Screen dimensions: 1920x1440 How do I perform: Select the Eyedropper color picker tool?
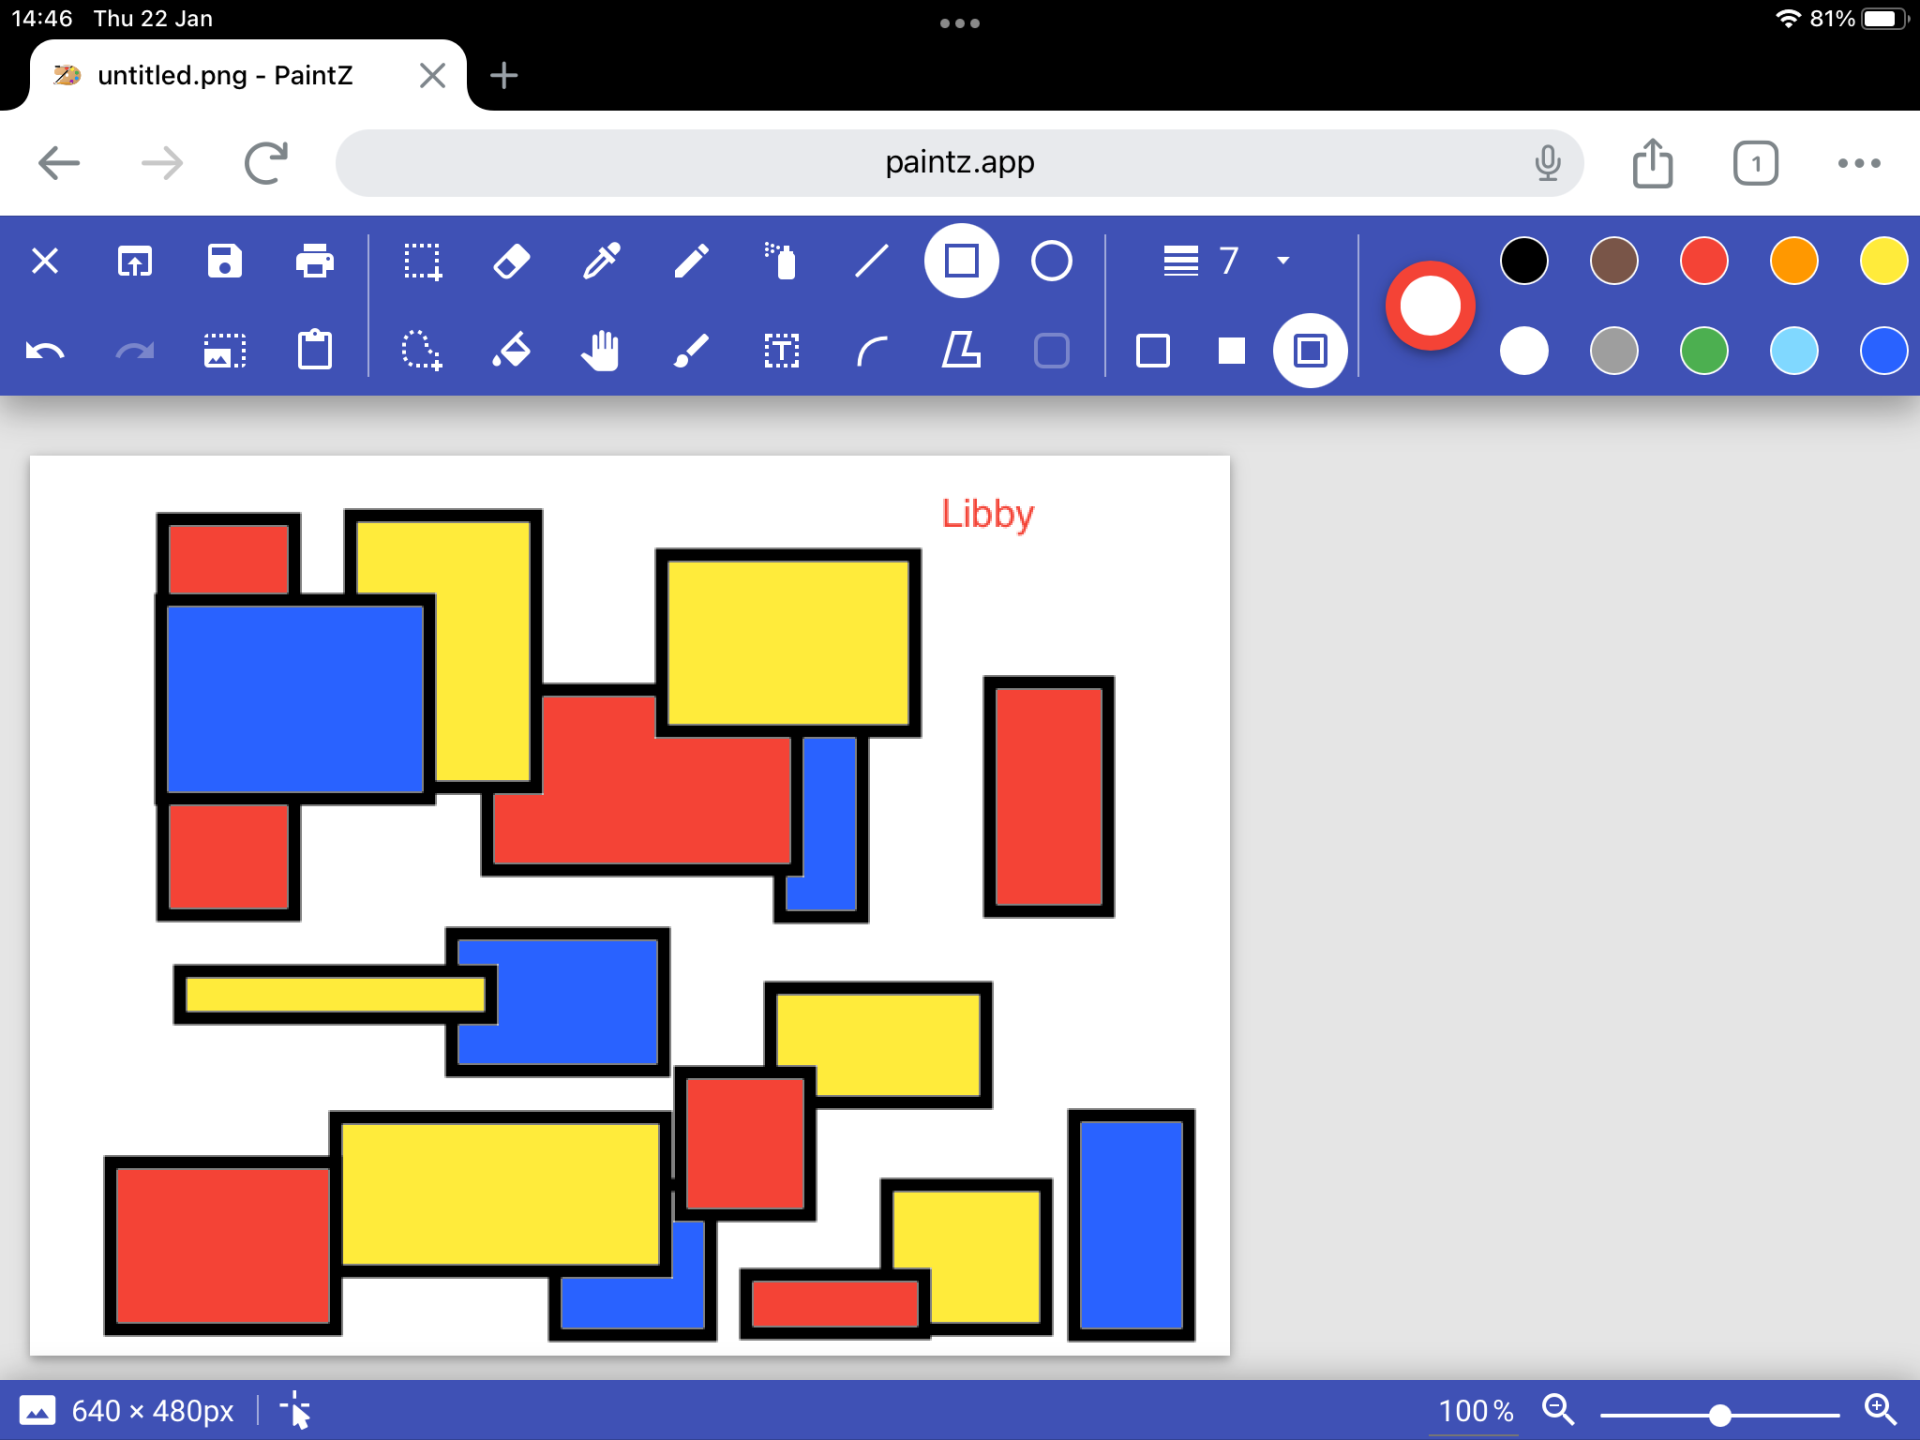point(601,262)
